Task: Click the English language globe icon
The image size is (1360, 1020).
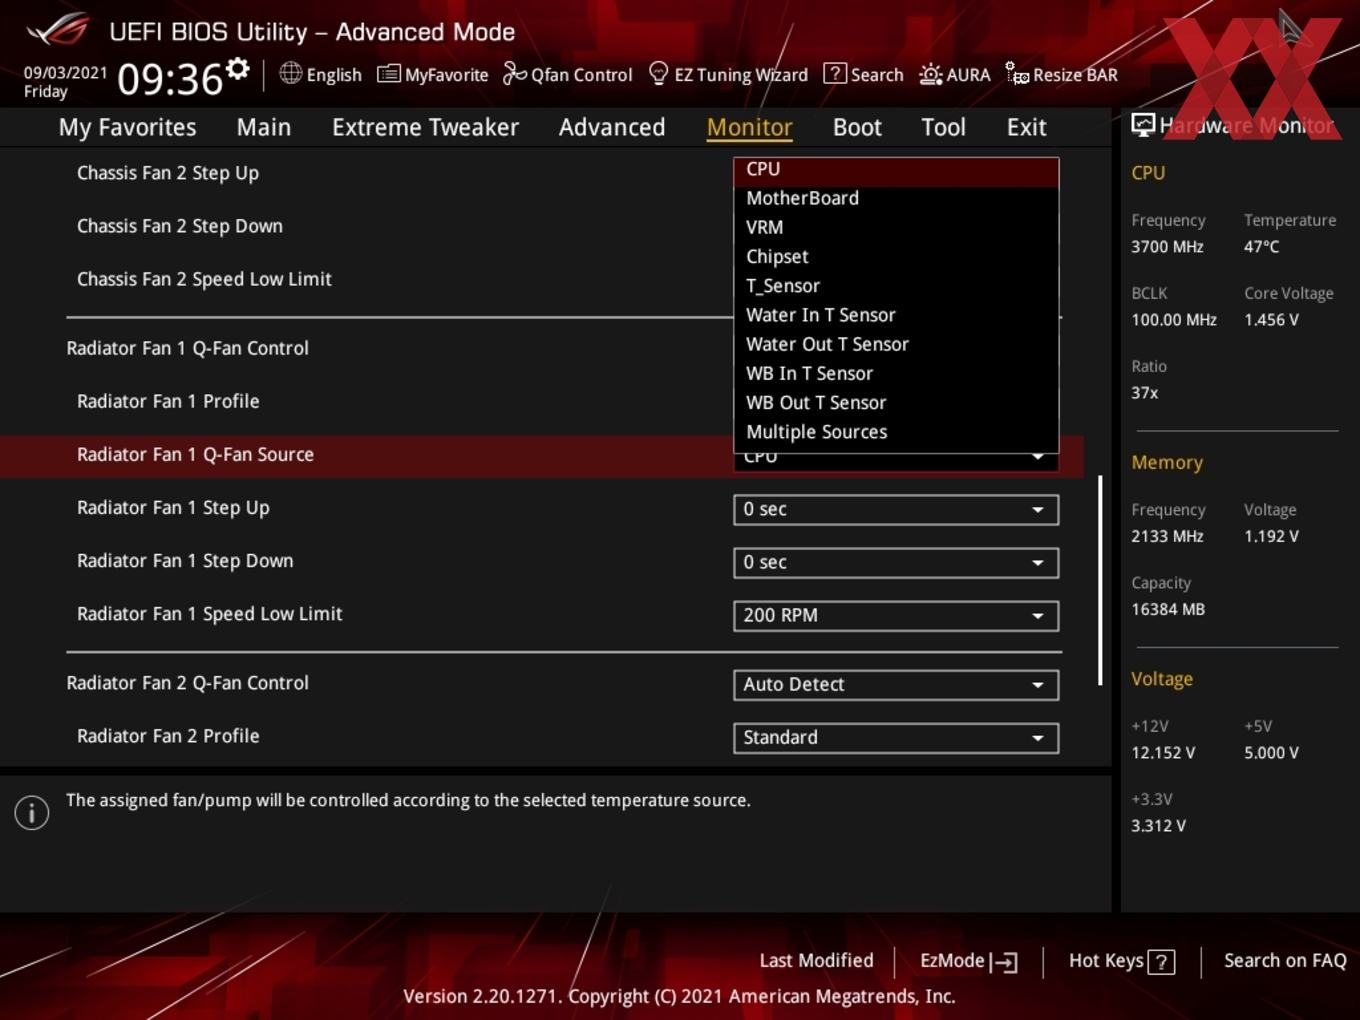Action: (x=290, y=73)
